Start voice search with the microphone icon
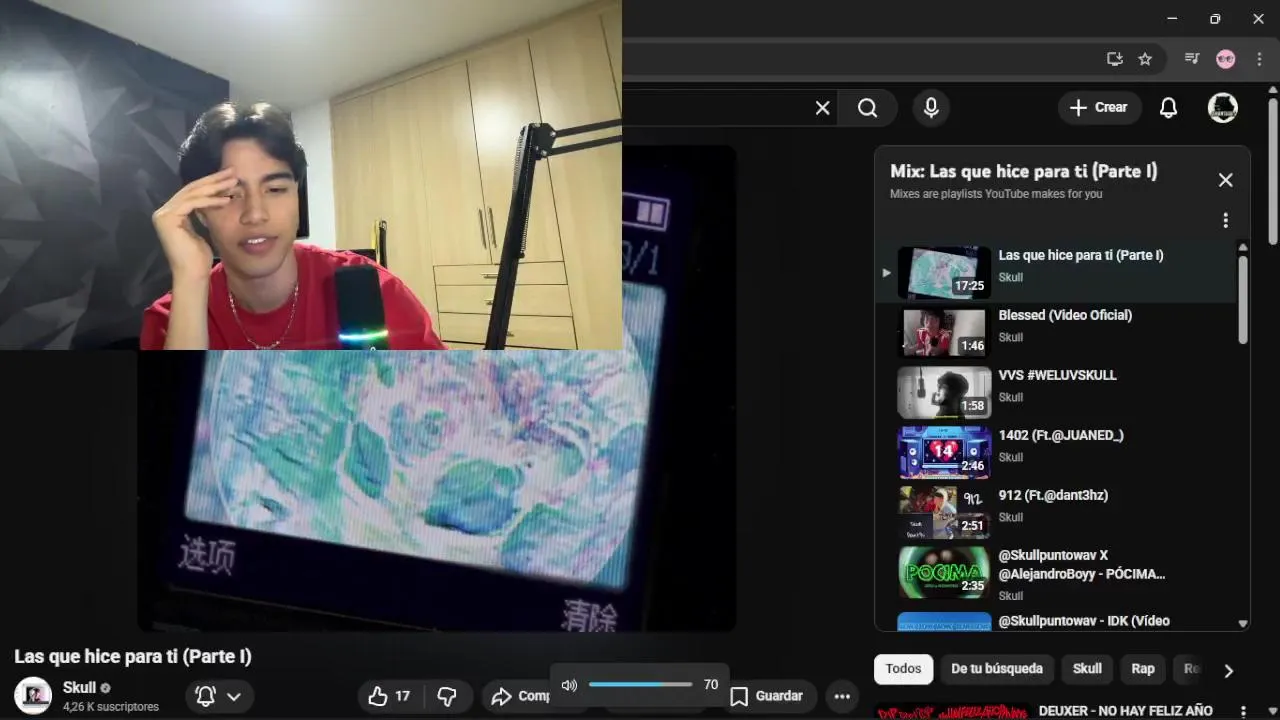1280x720 pixels. tap(931, 108)
